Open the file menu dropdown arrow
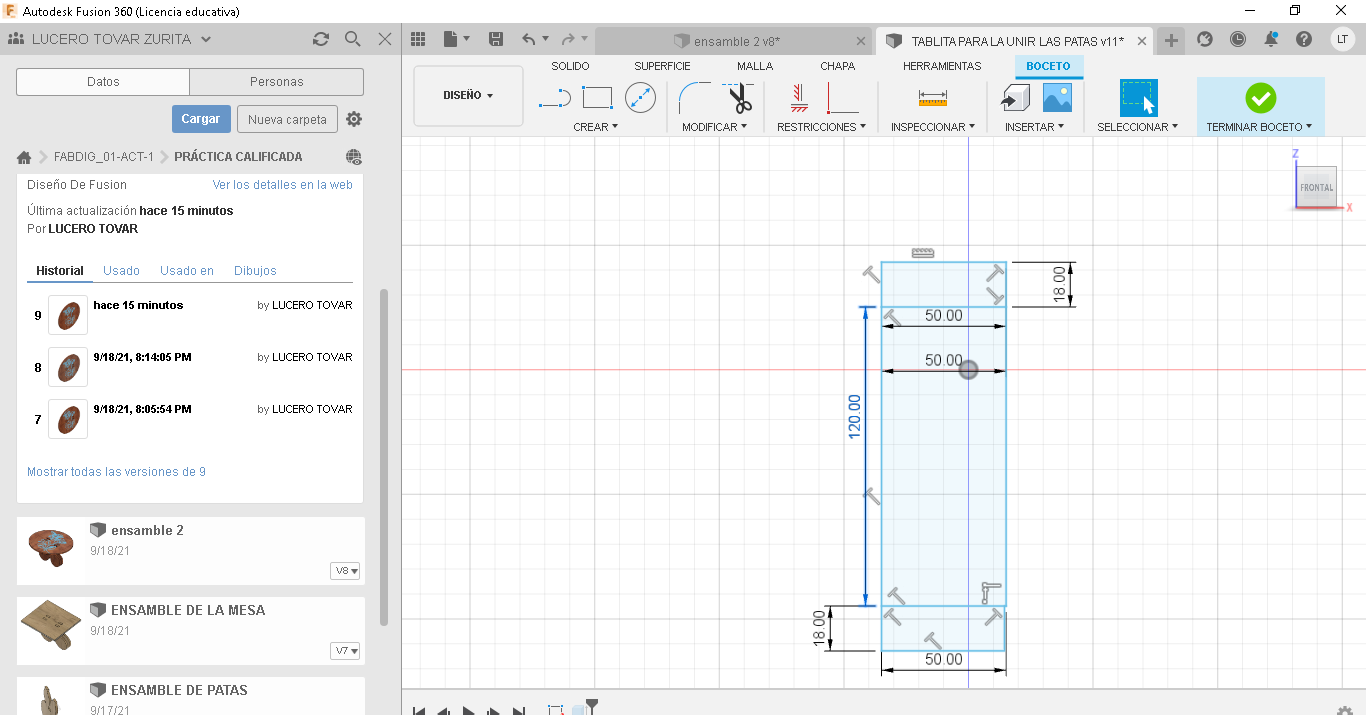The height and width of the screenshot is (715, 1366). [x=467, y=39]
